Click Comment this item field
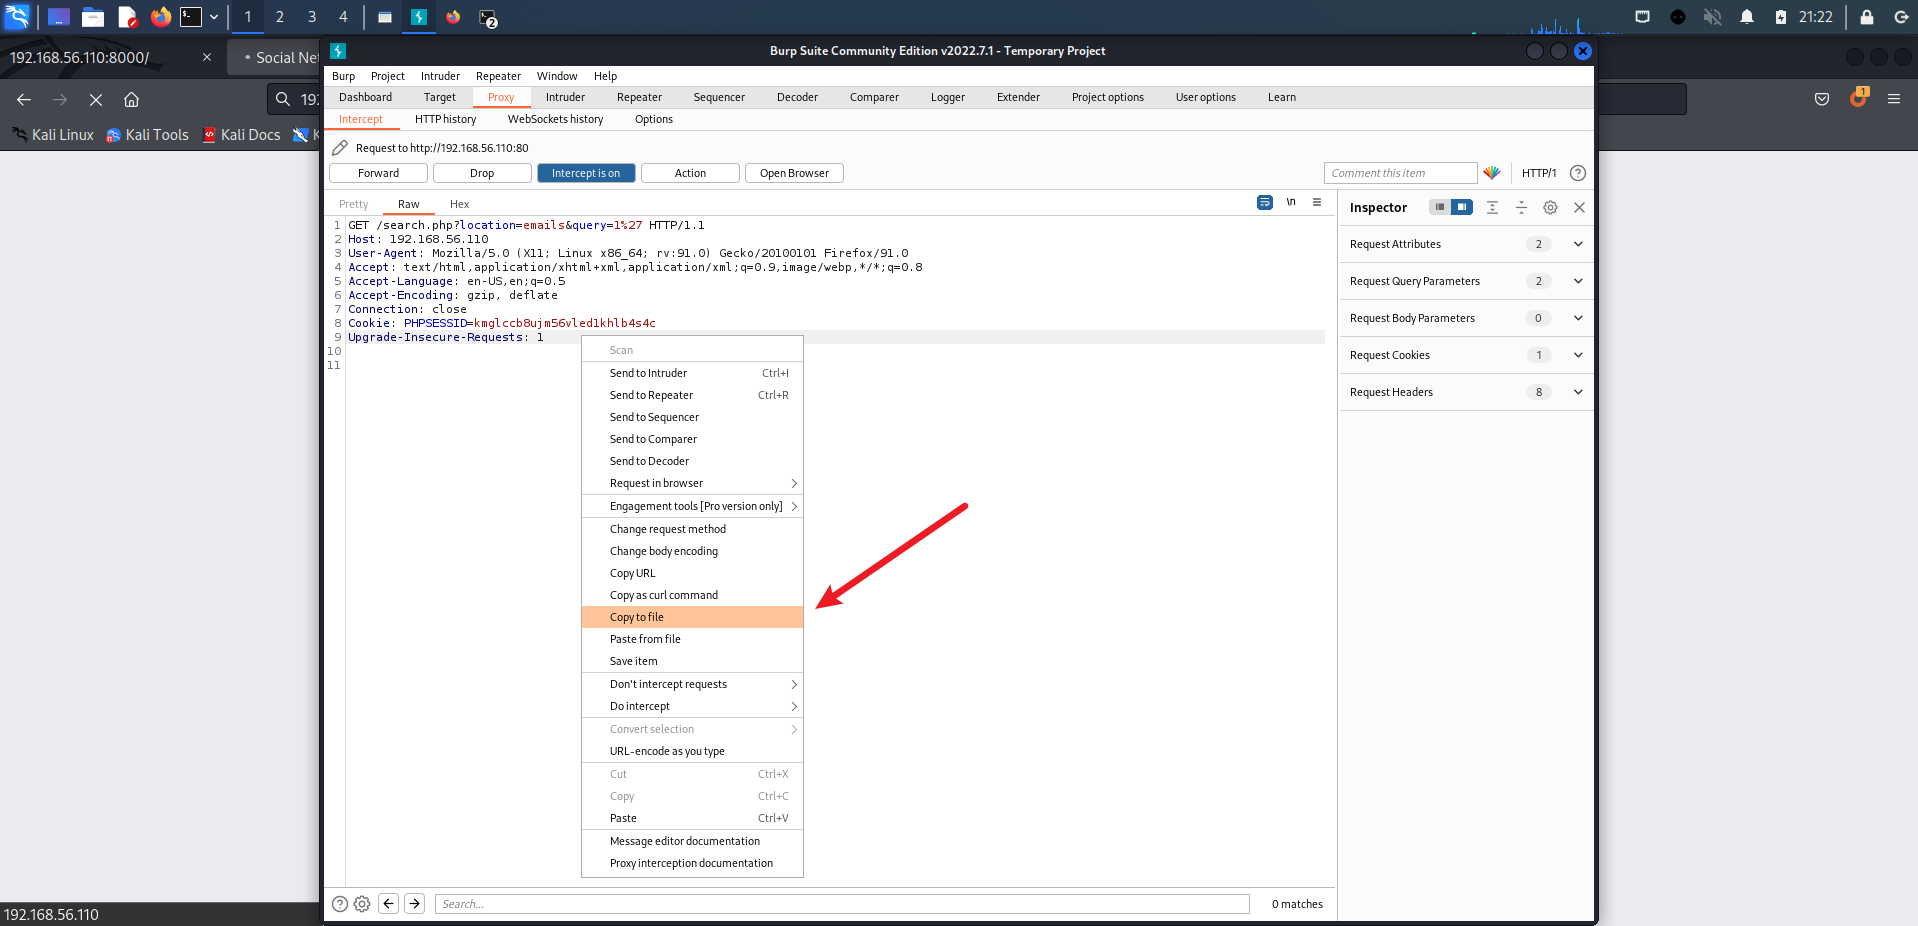Viewport: 1918px width, 926px height. 1400,173
